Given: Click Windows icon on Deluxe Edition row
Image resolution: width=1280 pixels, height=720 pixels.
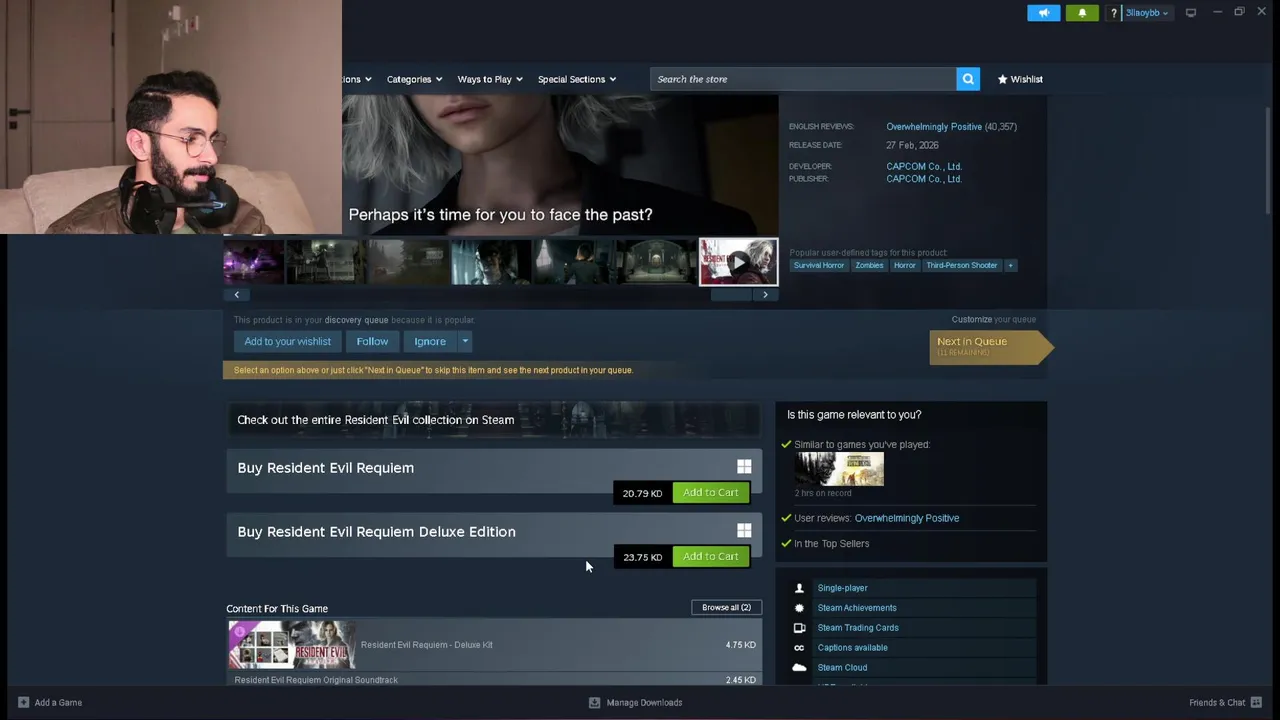Looking at the screenshot, I should [744, 531].
